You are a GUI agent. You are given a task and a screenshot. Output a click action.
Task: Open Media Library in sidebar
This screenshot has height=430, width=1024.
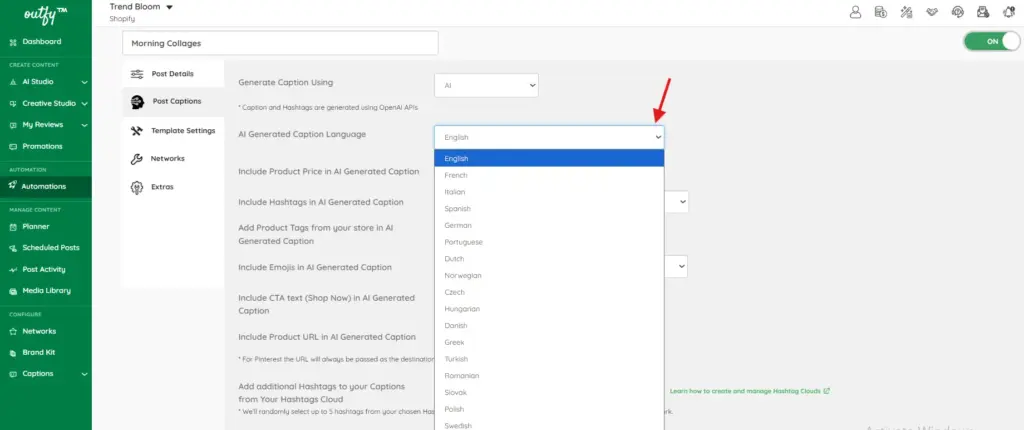click(46, 291)
